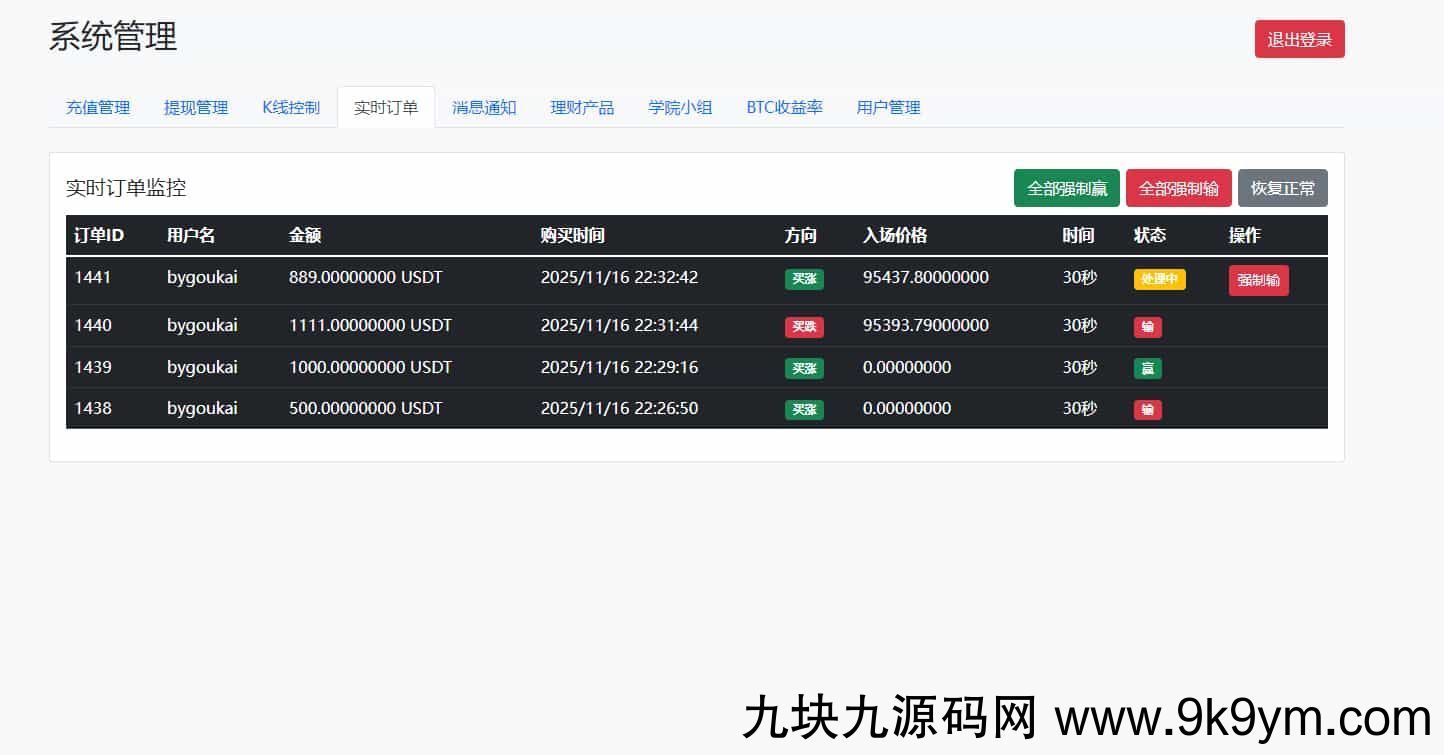
Task: Click the yellow 处理中 status badge
Action: [1159, 279]
